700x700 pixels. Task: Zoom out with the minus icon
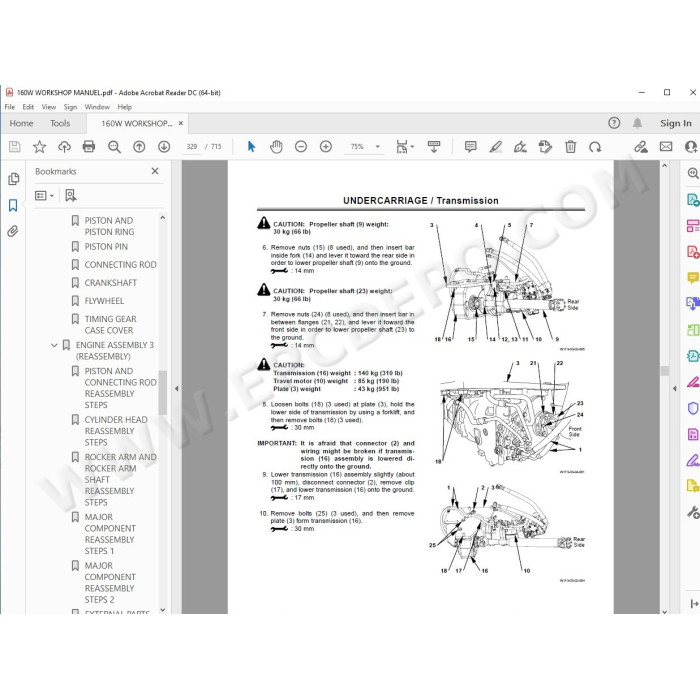[x=301, y=146]
